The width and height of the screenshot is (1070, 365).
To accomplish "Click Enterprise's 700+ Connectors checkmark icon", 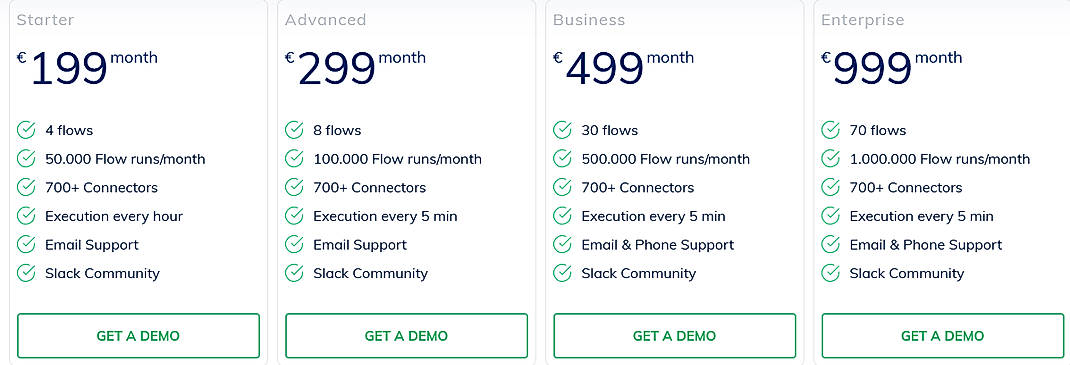I will 830,187.
